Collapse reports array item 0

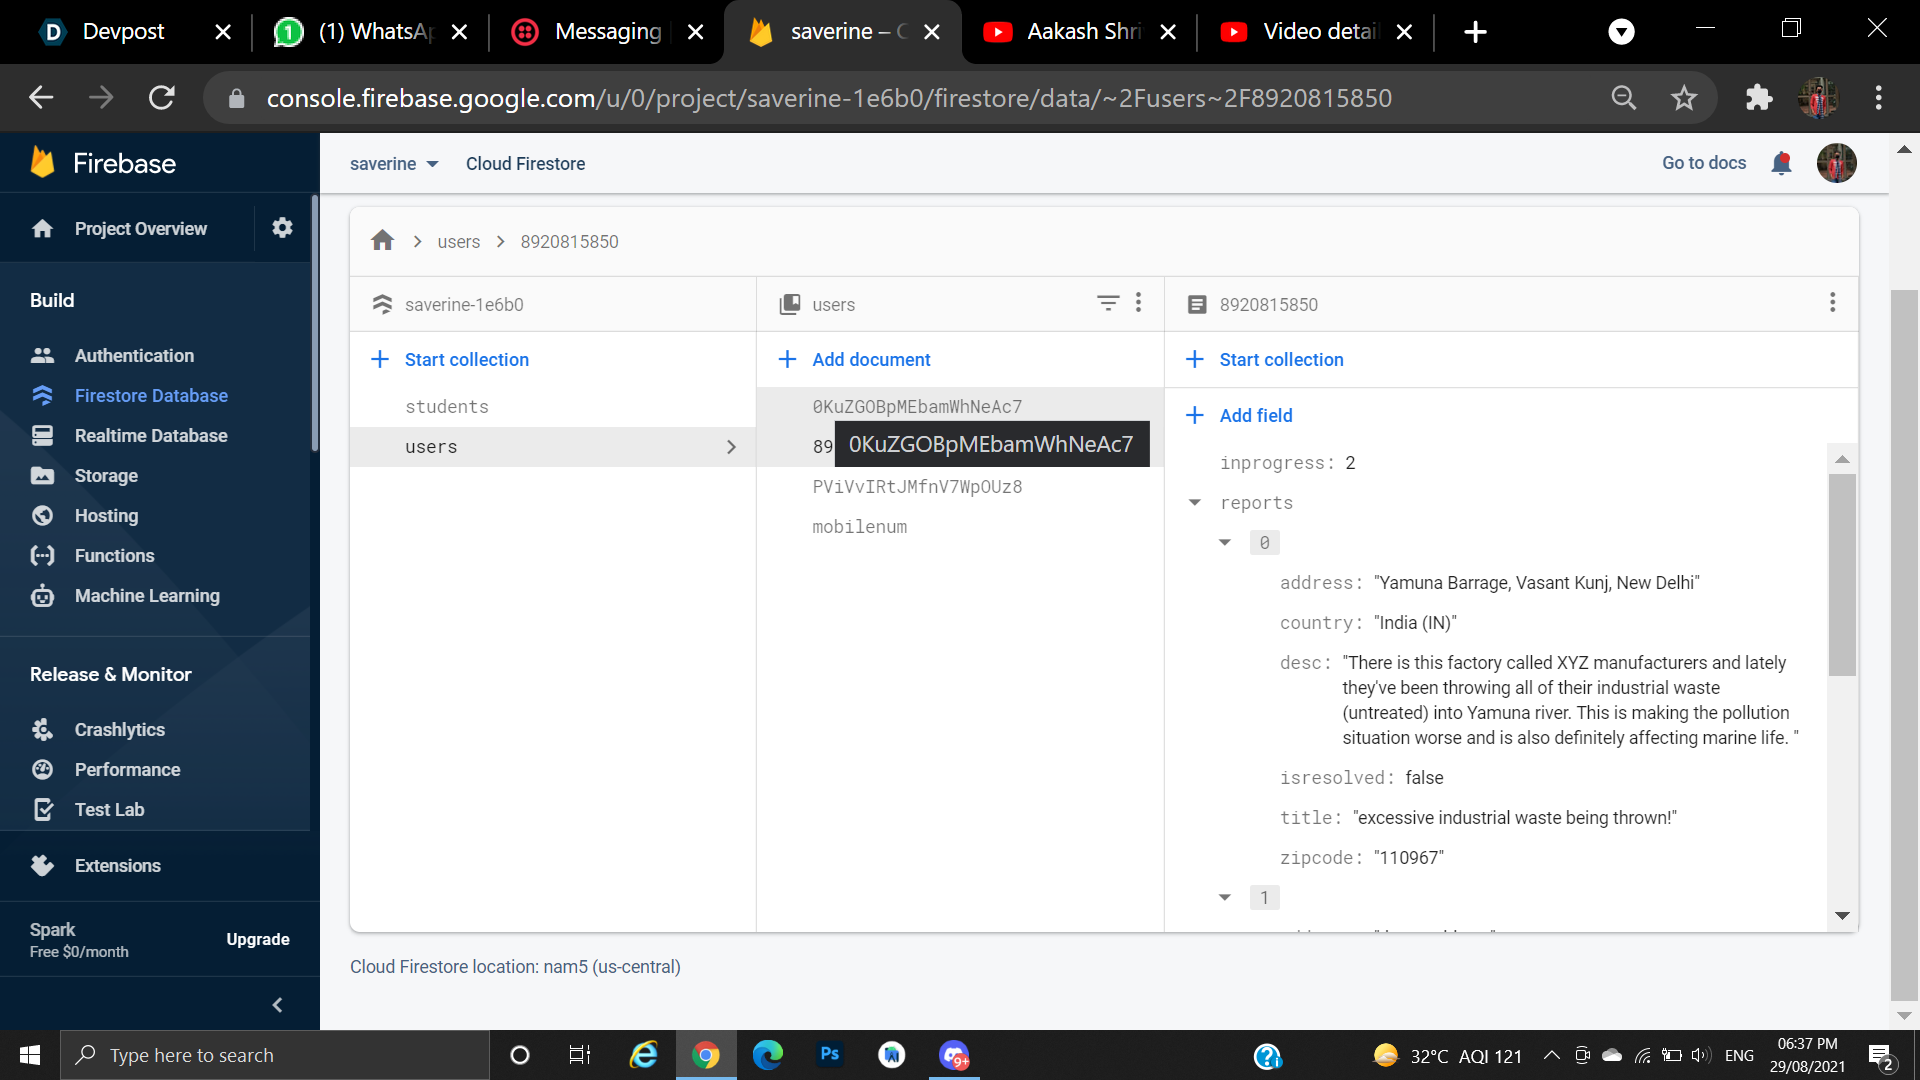[x=1225, y=543]
